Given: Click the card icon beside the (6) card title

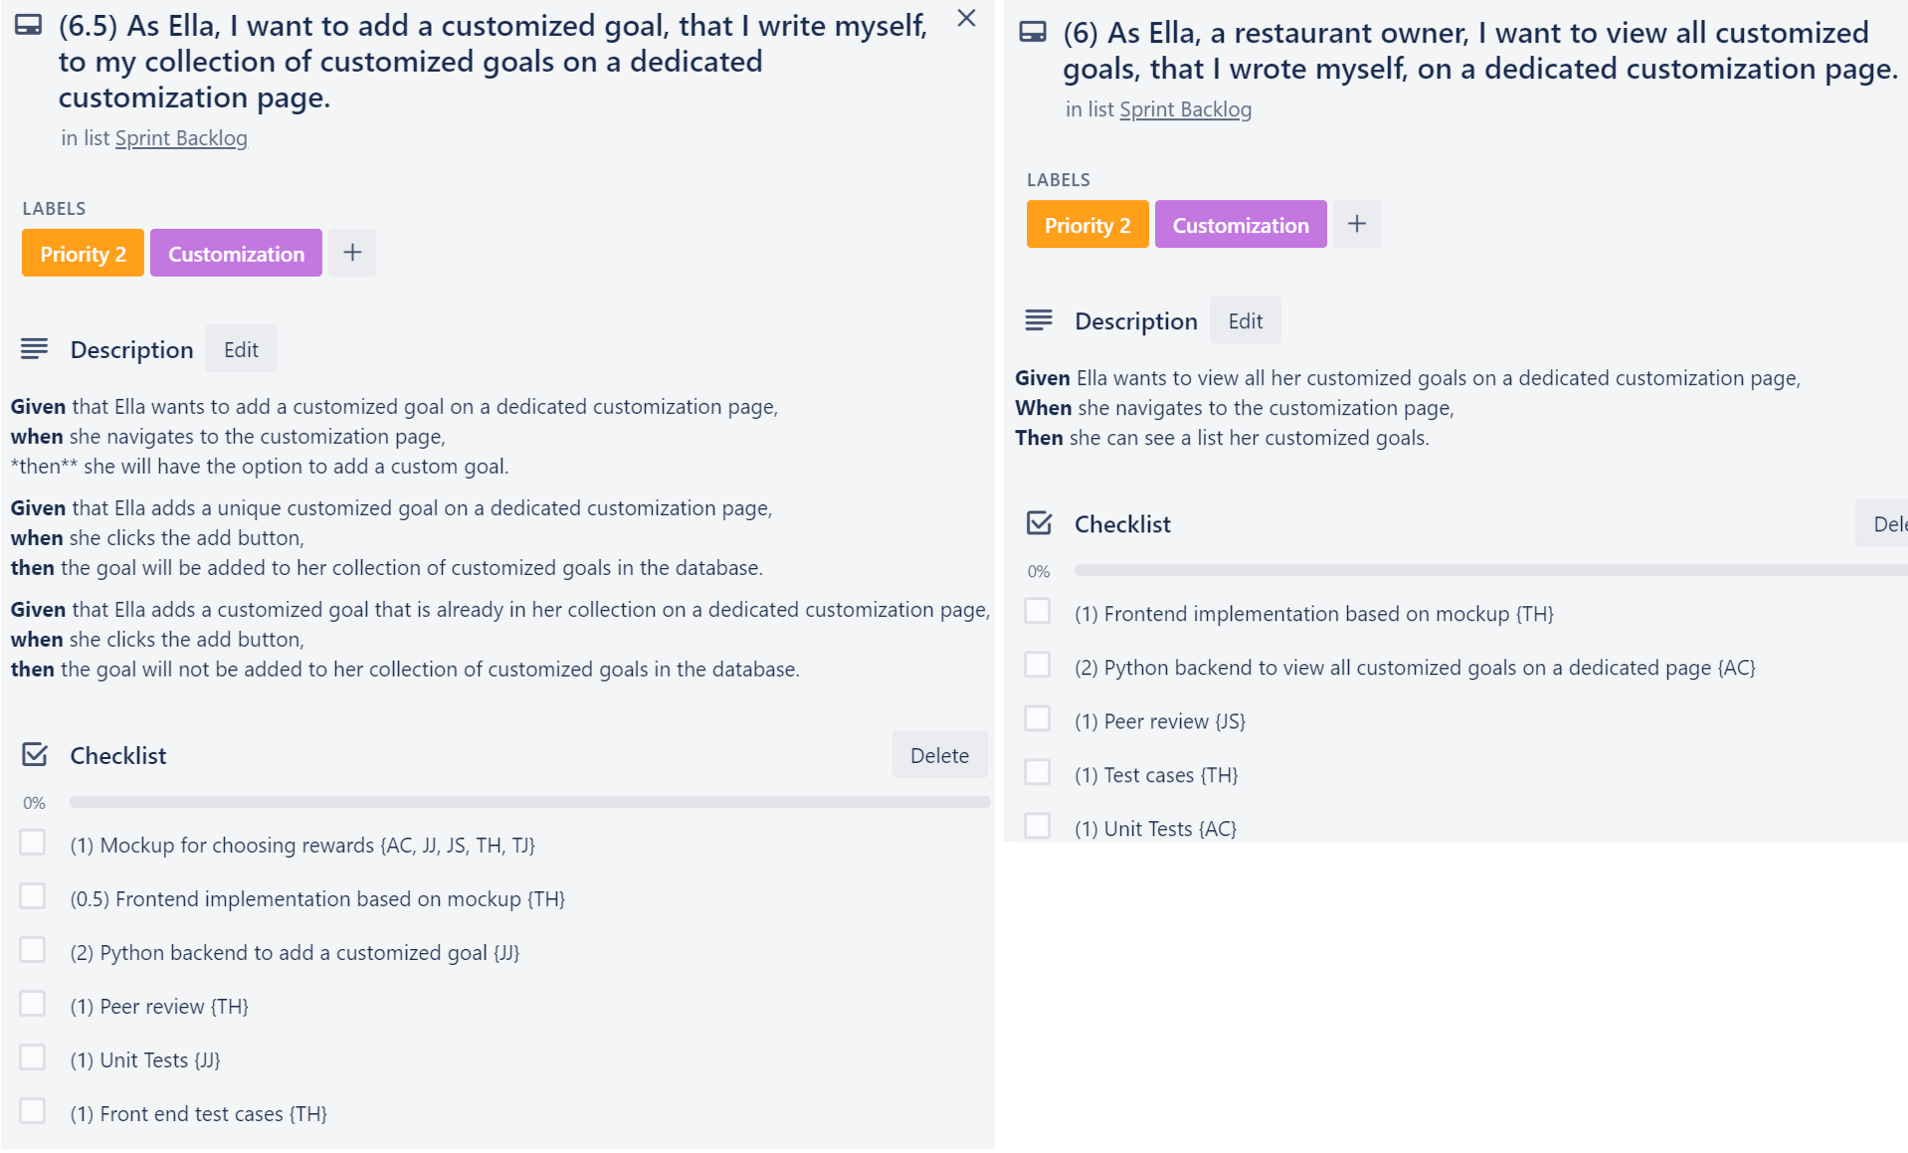Looking at the screenshot, I should click(x=1033, y=33).
